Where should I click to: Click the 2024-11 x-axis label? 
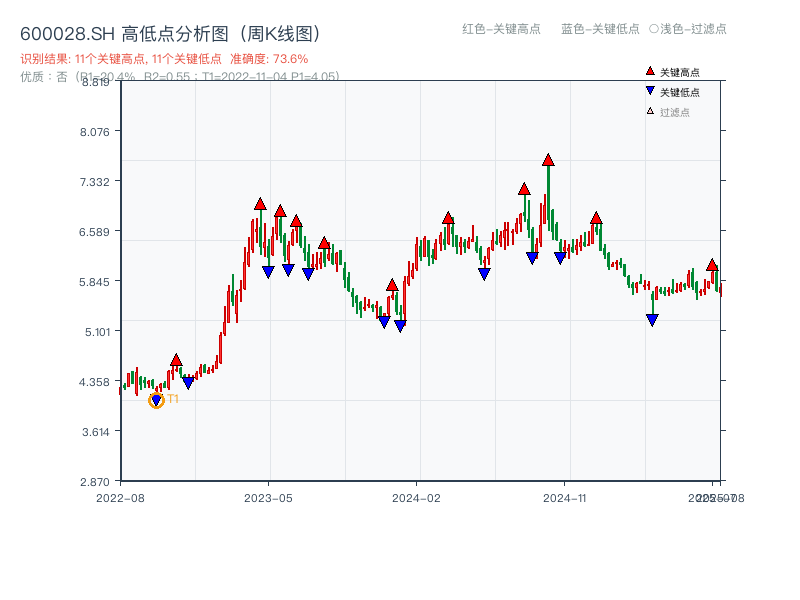564,498
